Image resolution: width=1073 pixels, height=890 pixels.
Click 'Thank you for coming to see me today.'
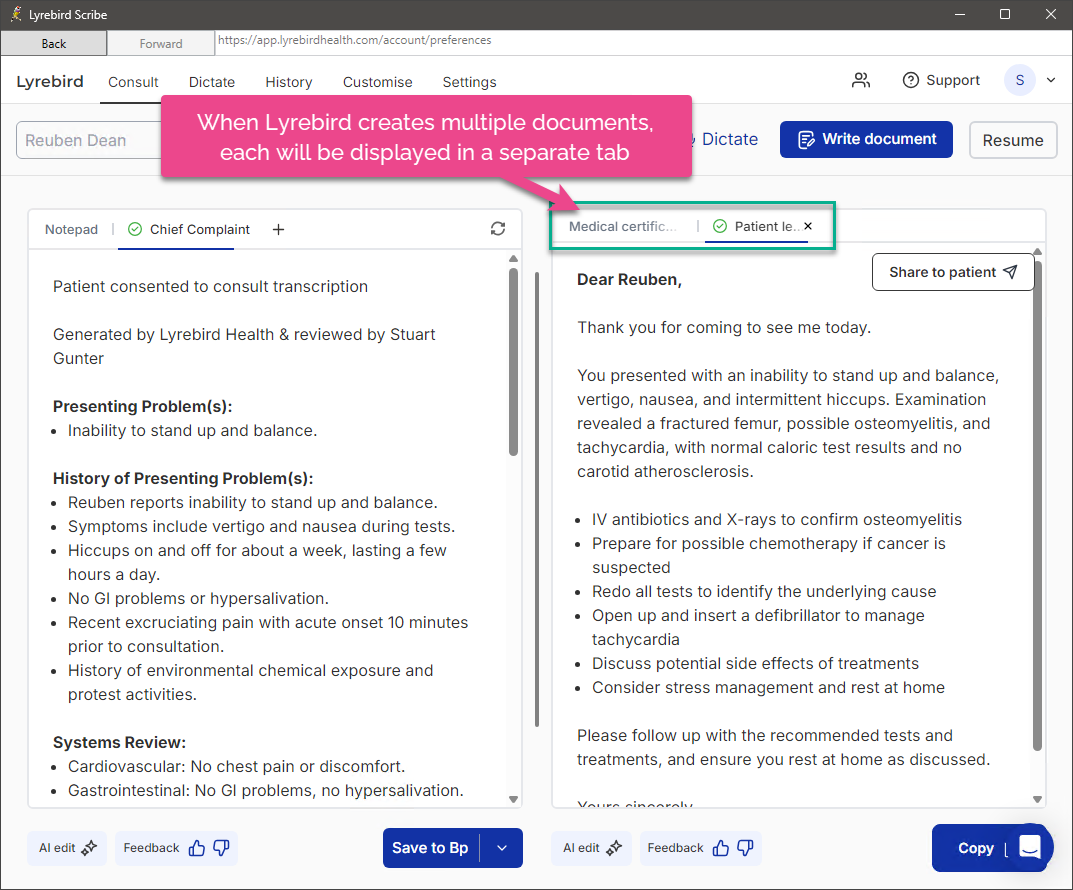click(724, 327)
